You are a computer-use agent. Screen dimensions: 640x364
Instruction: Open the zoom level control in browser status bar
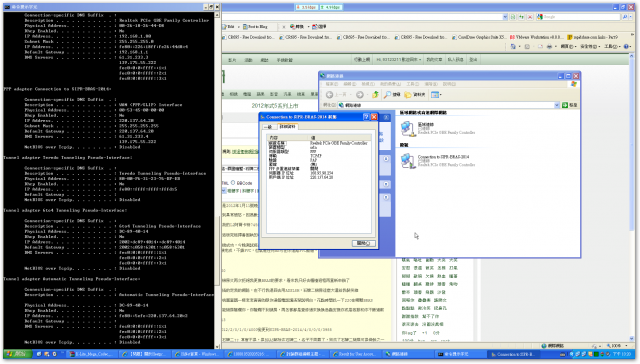coord(618,346)
